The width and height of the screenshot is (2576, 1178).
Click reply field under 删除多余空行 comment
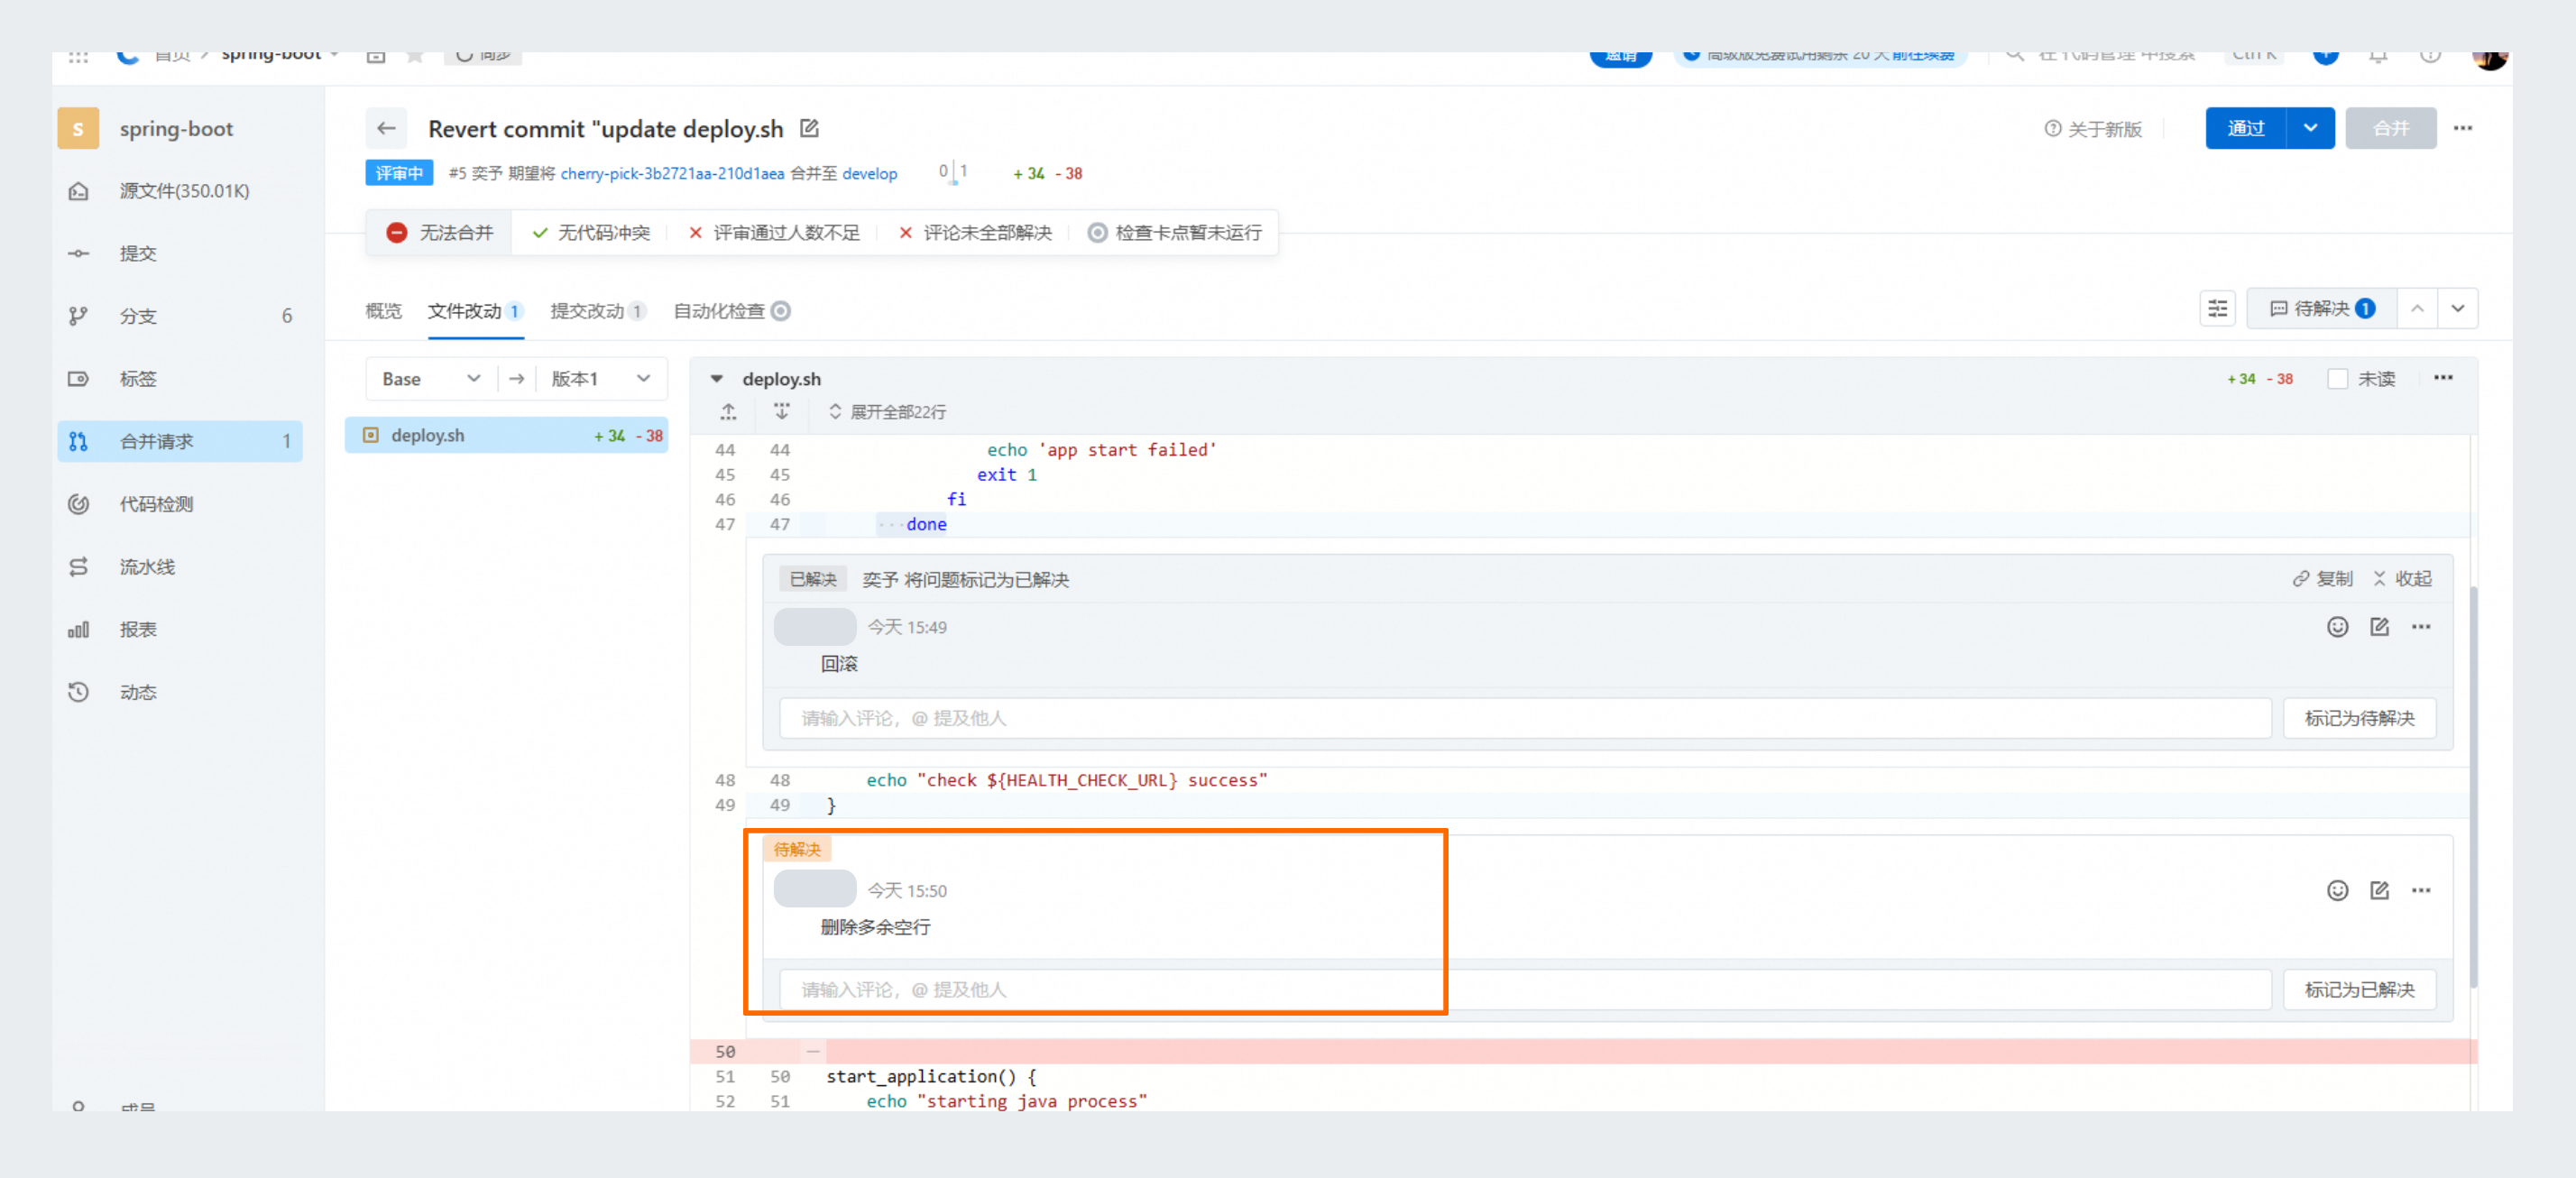[x=1525, y=989]
